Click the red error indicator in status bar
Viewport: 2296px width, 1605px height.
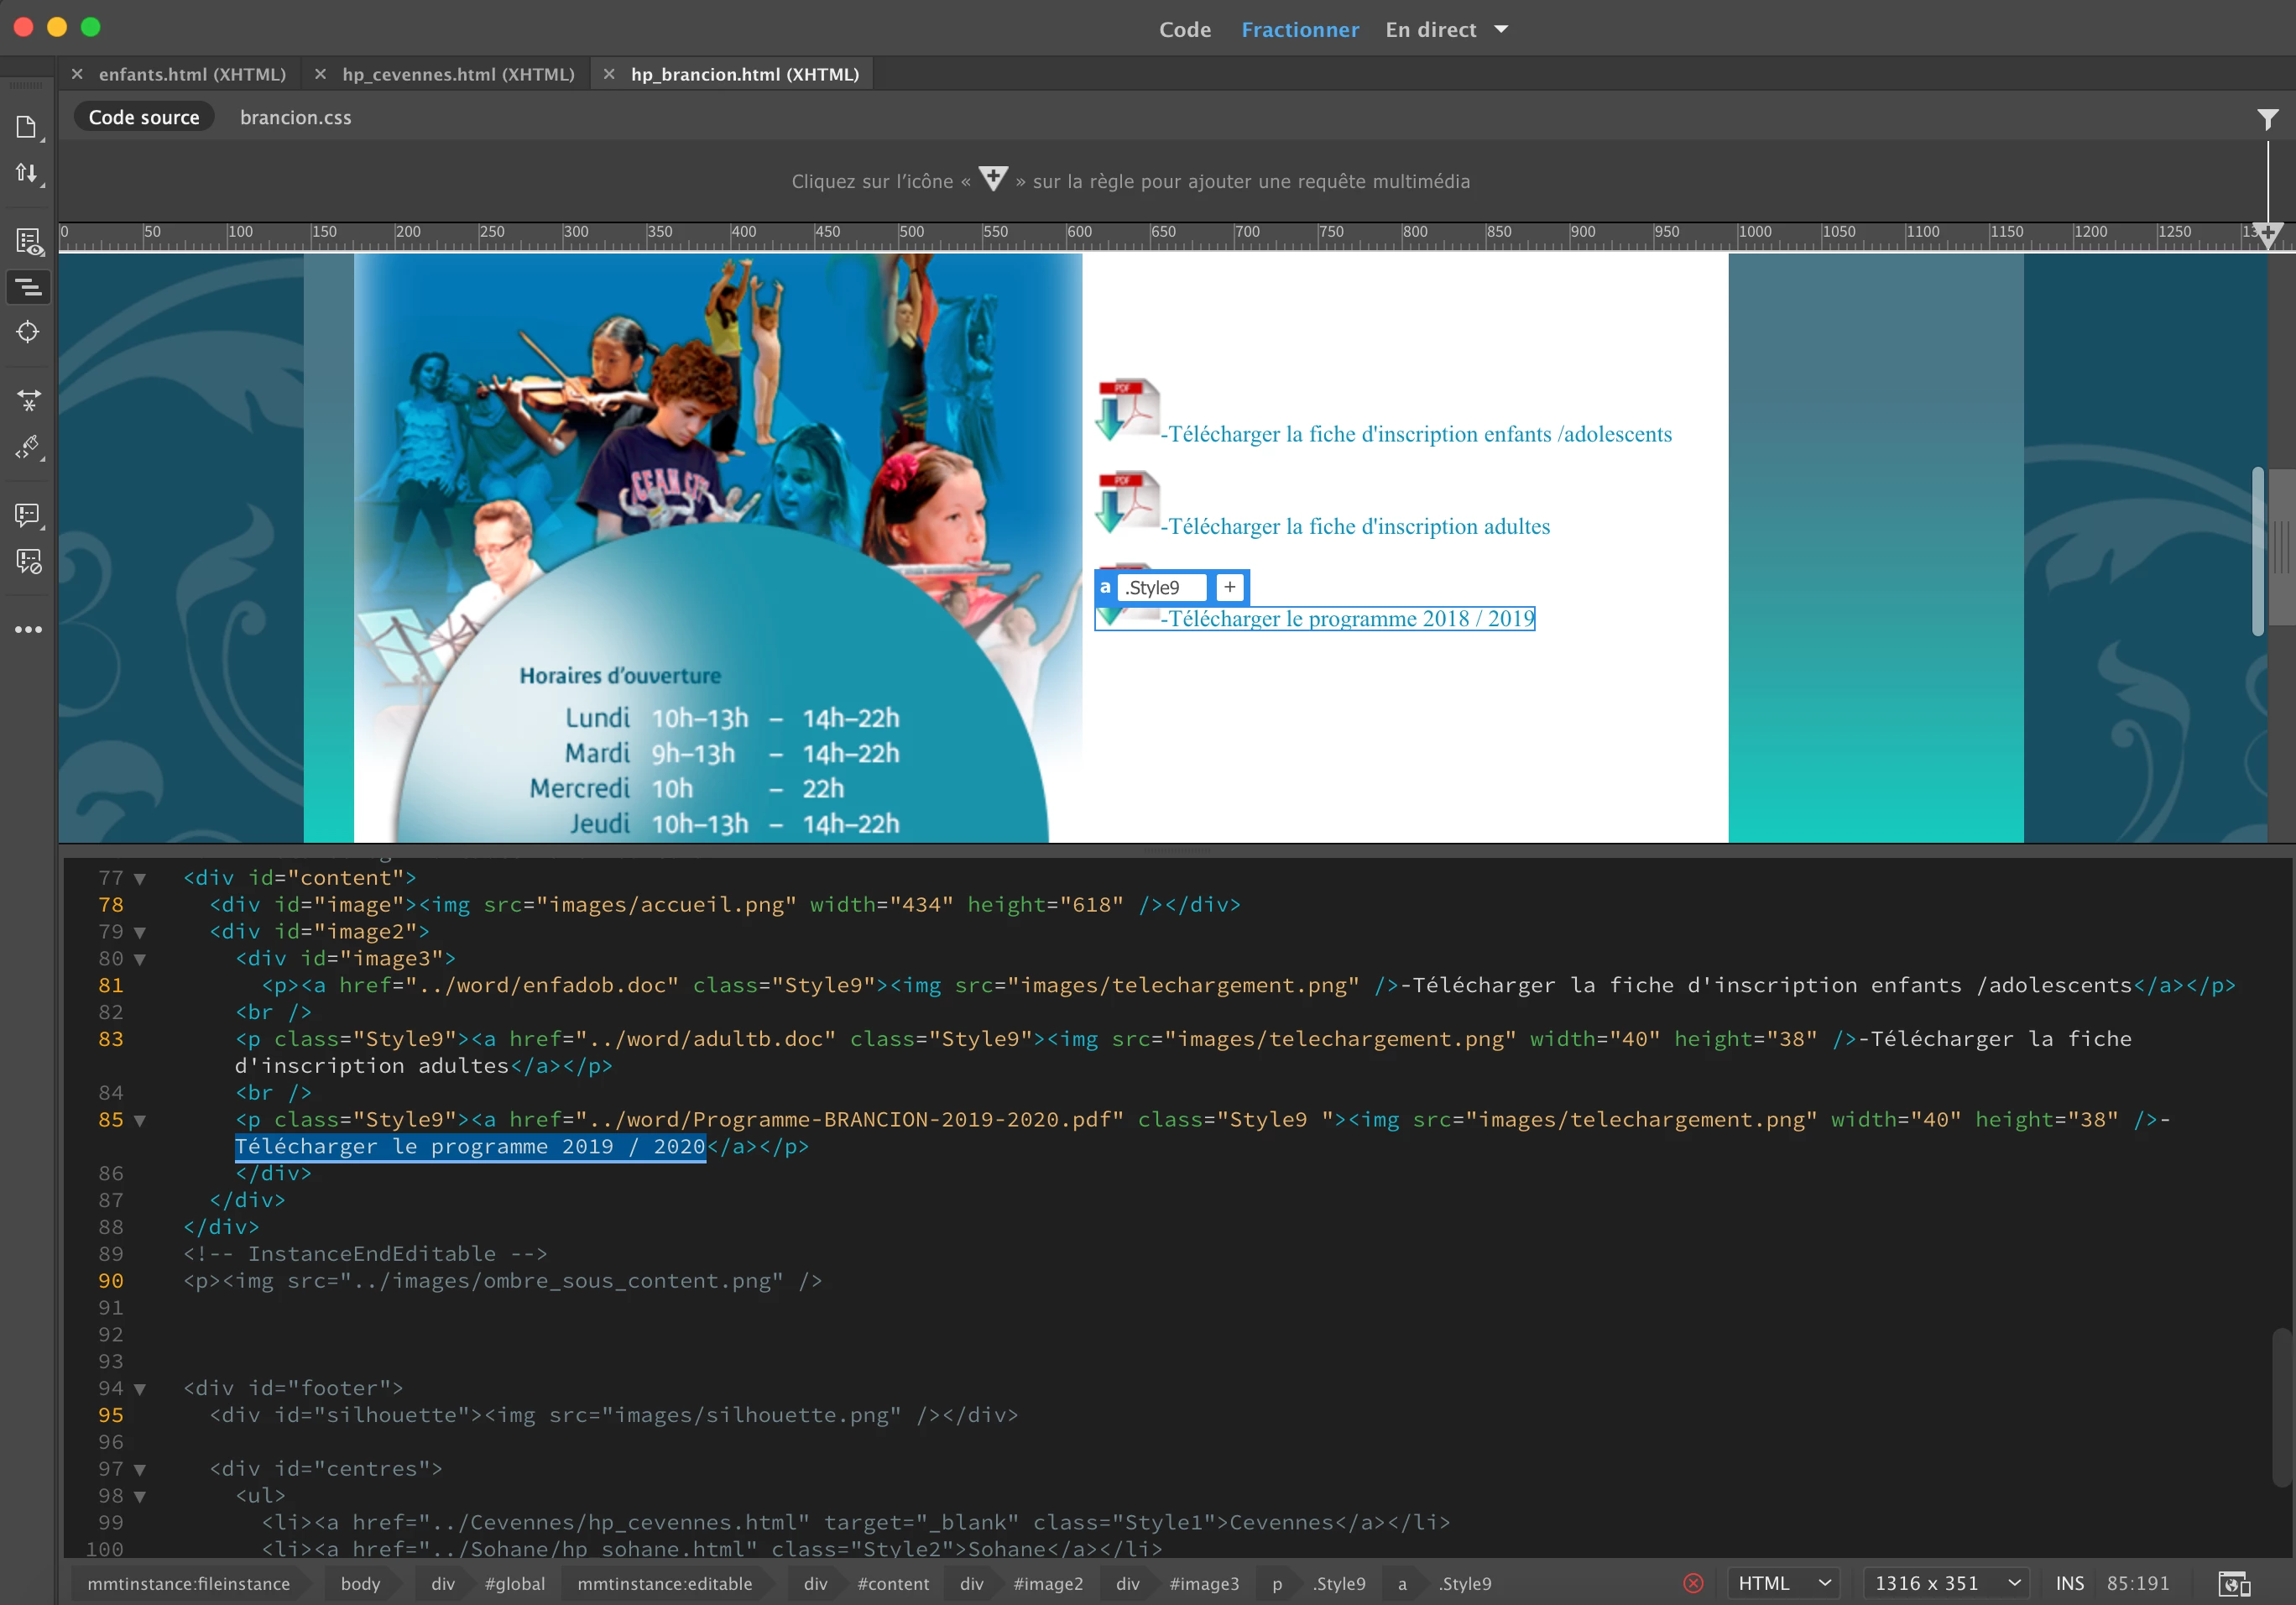(1693, 1583)
